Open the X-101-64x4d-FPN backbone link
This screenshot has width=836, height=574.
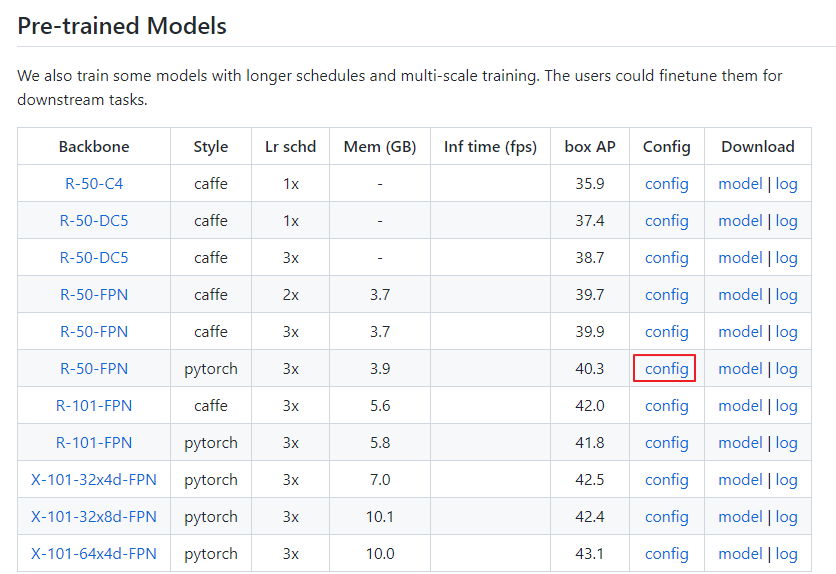pos(94,554)
